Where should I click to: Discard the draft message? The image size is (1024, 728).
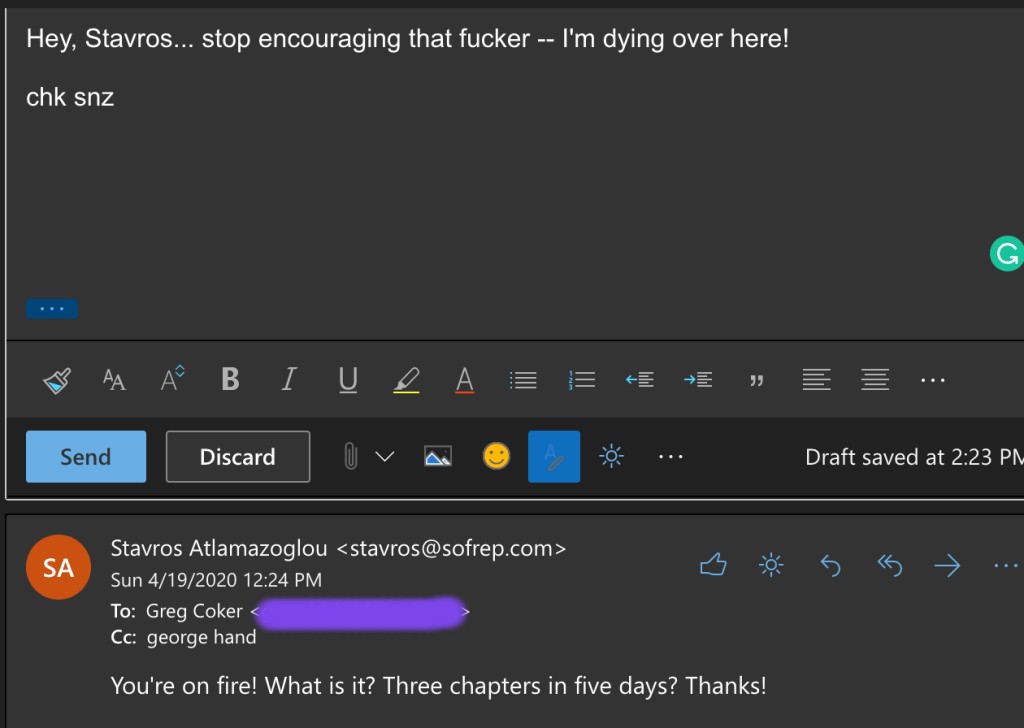point(237,457)
